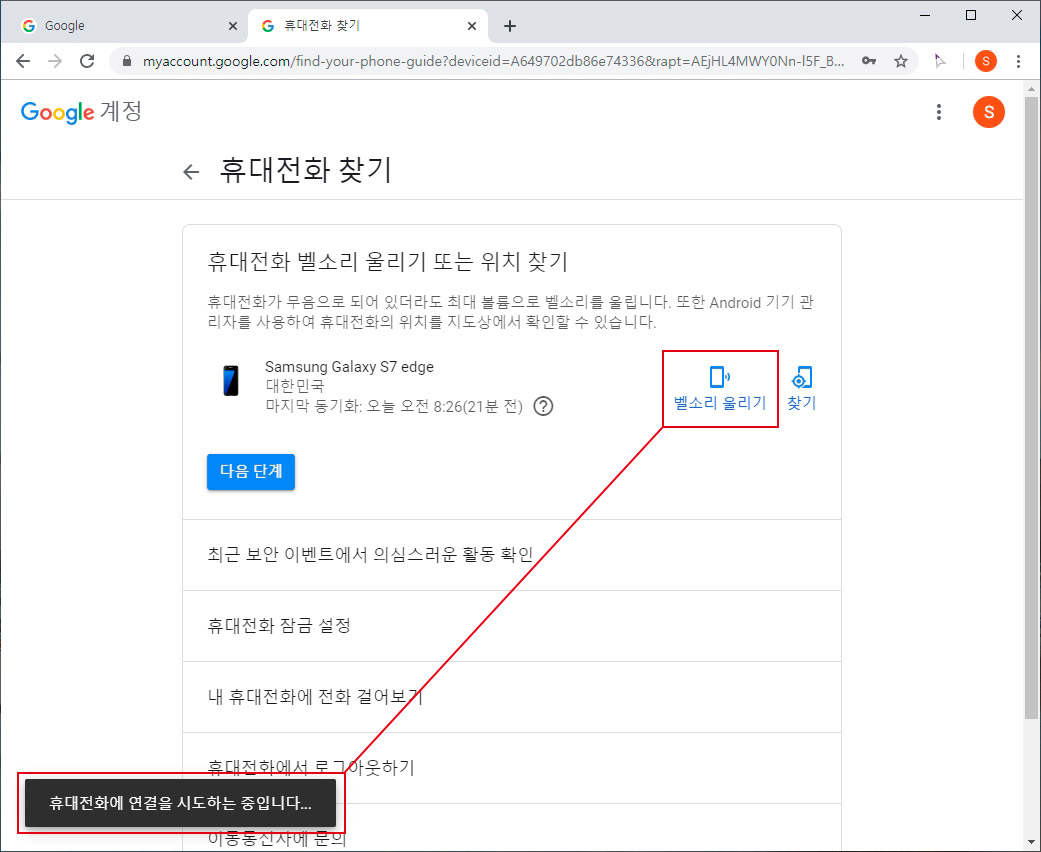This screenshot has height=852, width=1041.
Task: Open the new tab plus button
Action: click(509, 26)
